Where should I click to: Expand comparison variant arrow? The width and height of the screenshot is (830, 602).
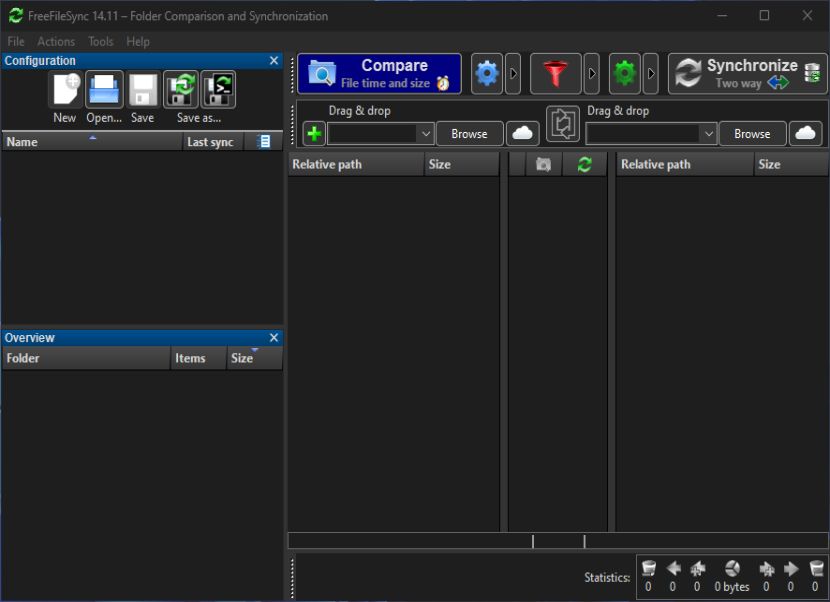tap(513, 74)
